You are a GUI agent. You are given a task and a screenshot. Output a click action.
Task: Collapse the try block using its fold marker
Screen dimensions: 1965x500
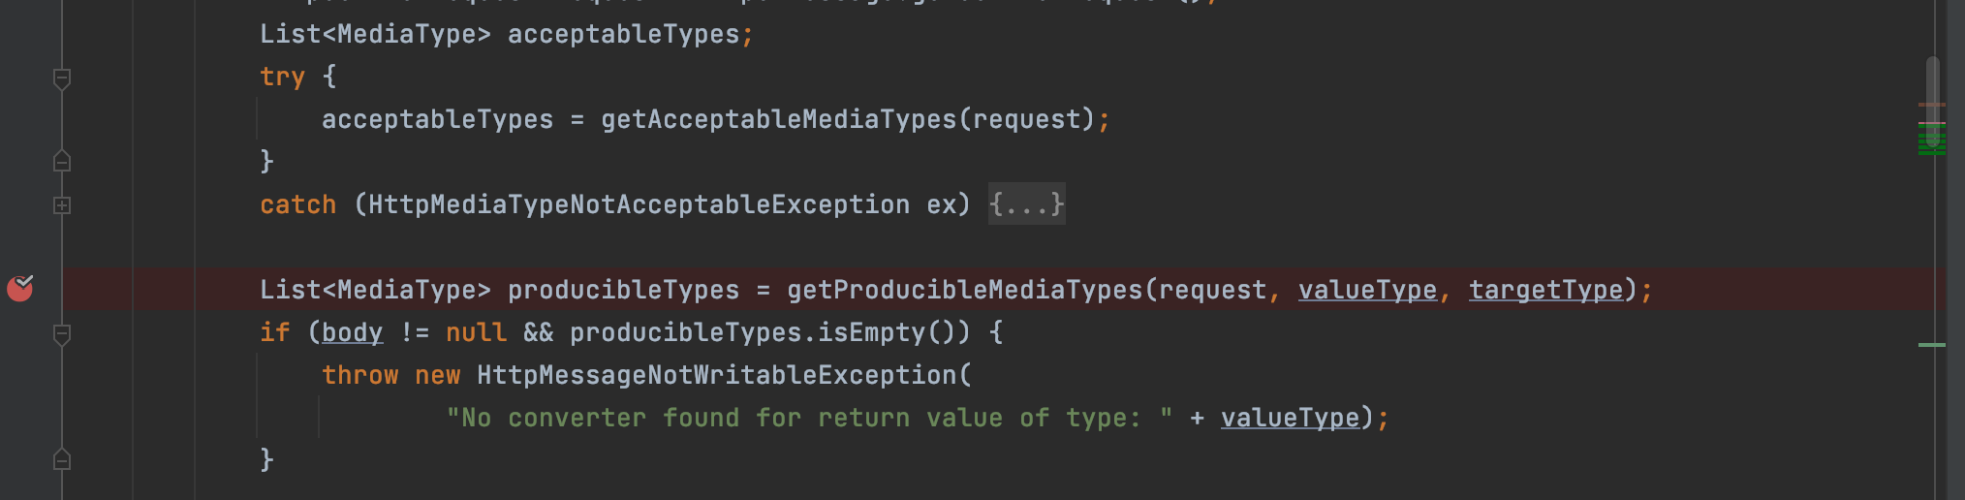pyautogui.click(x=62, y=78)
